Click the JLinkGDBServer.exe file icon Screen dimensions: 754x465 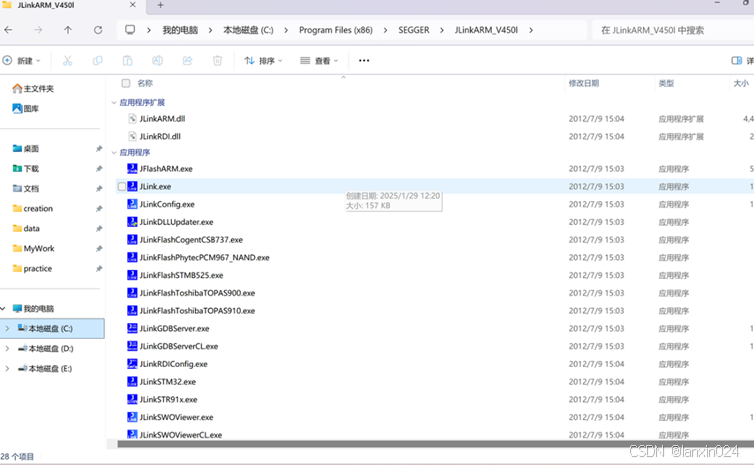click(132, 328)
